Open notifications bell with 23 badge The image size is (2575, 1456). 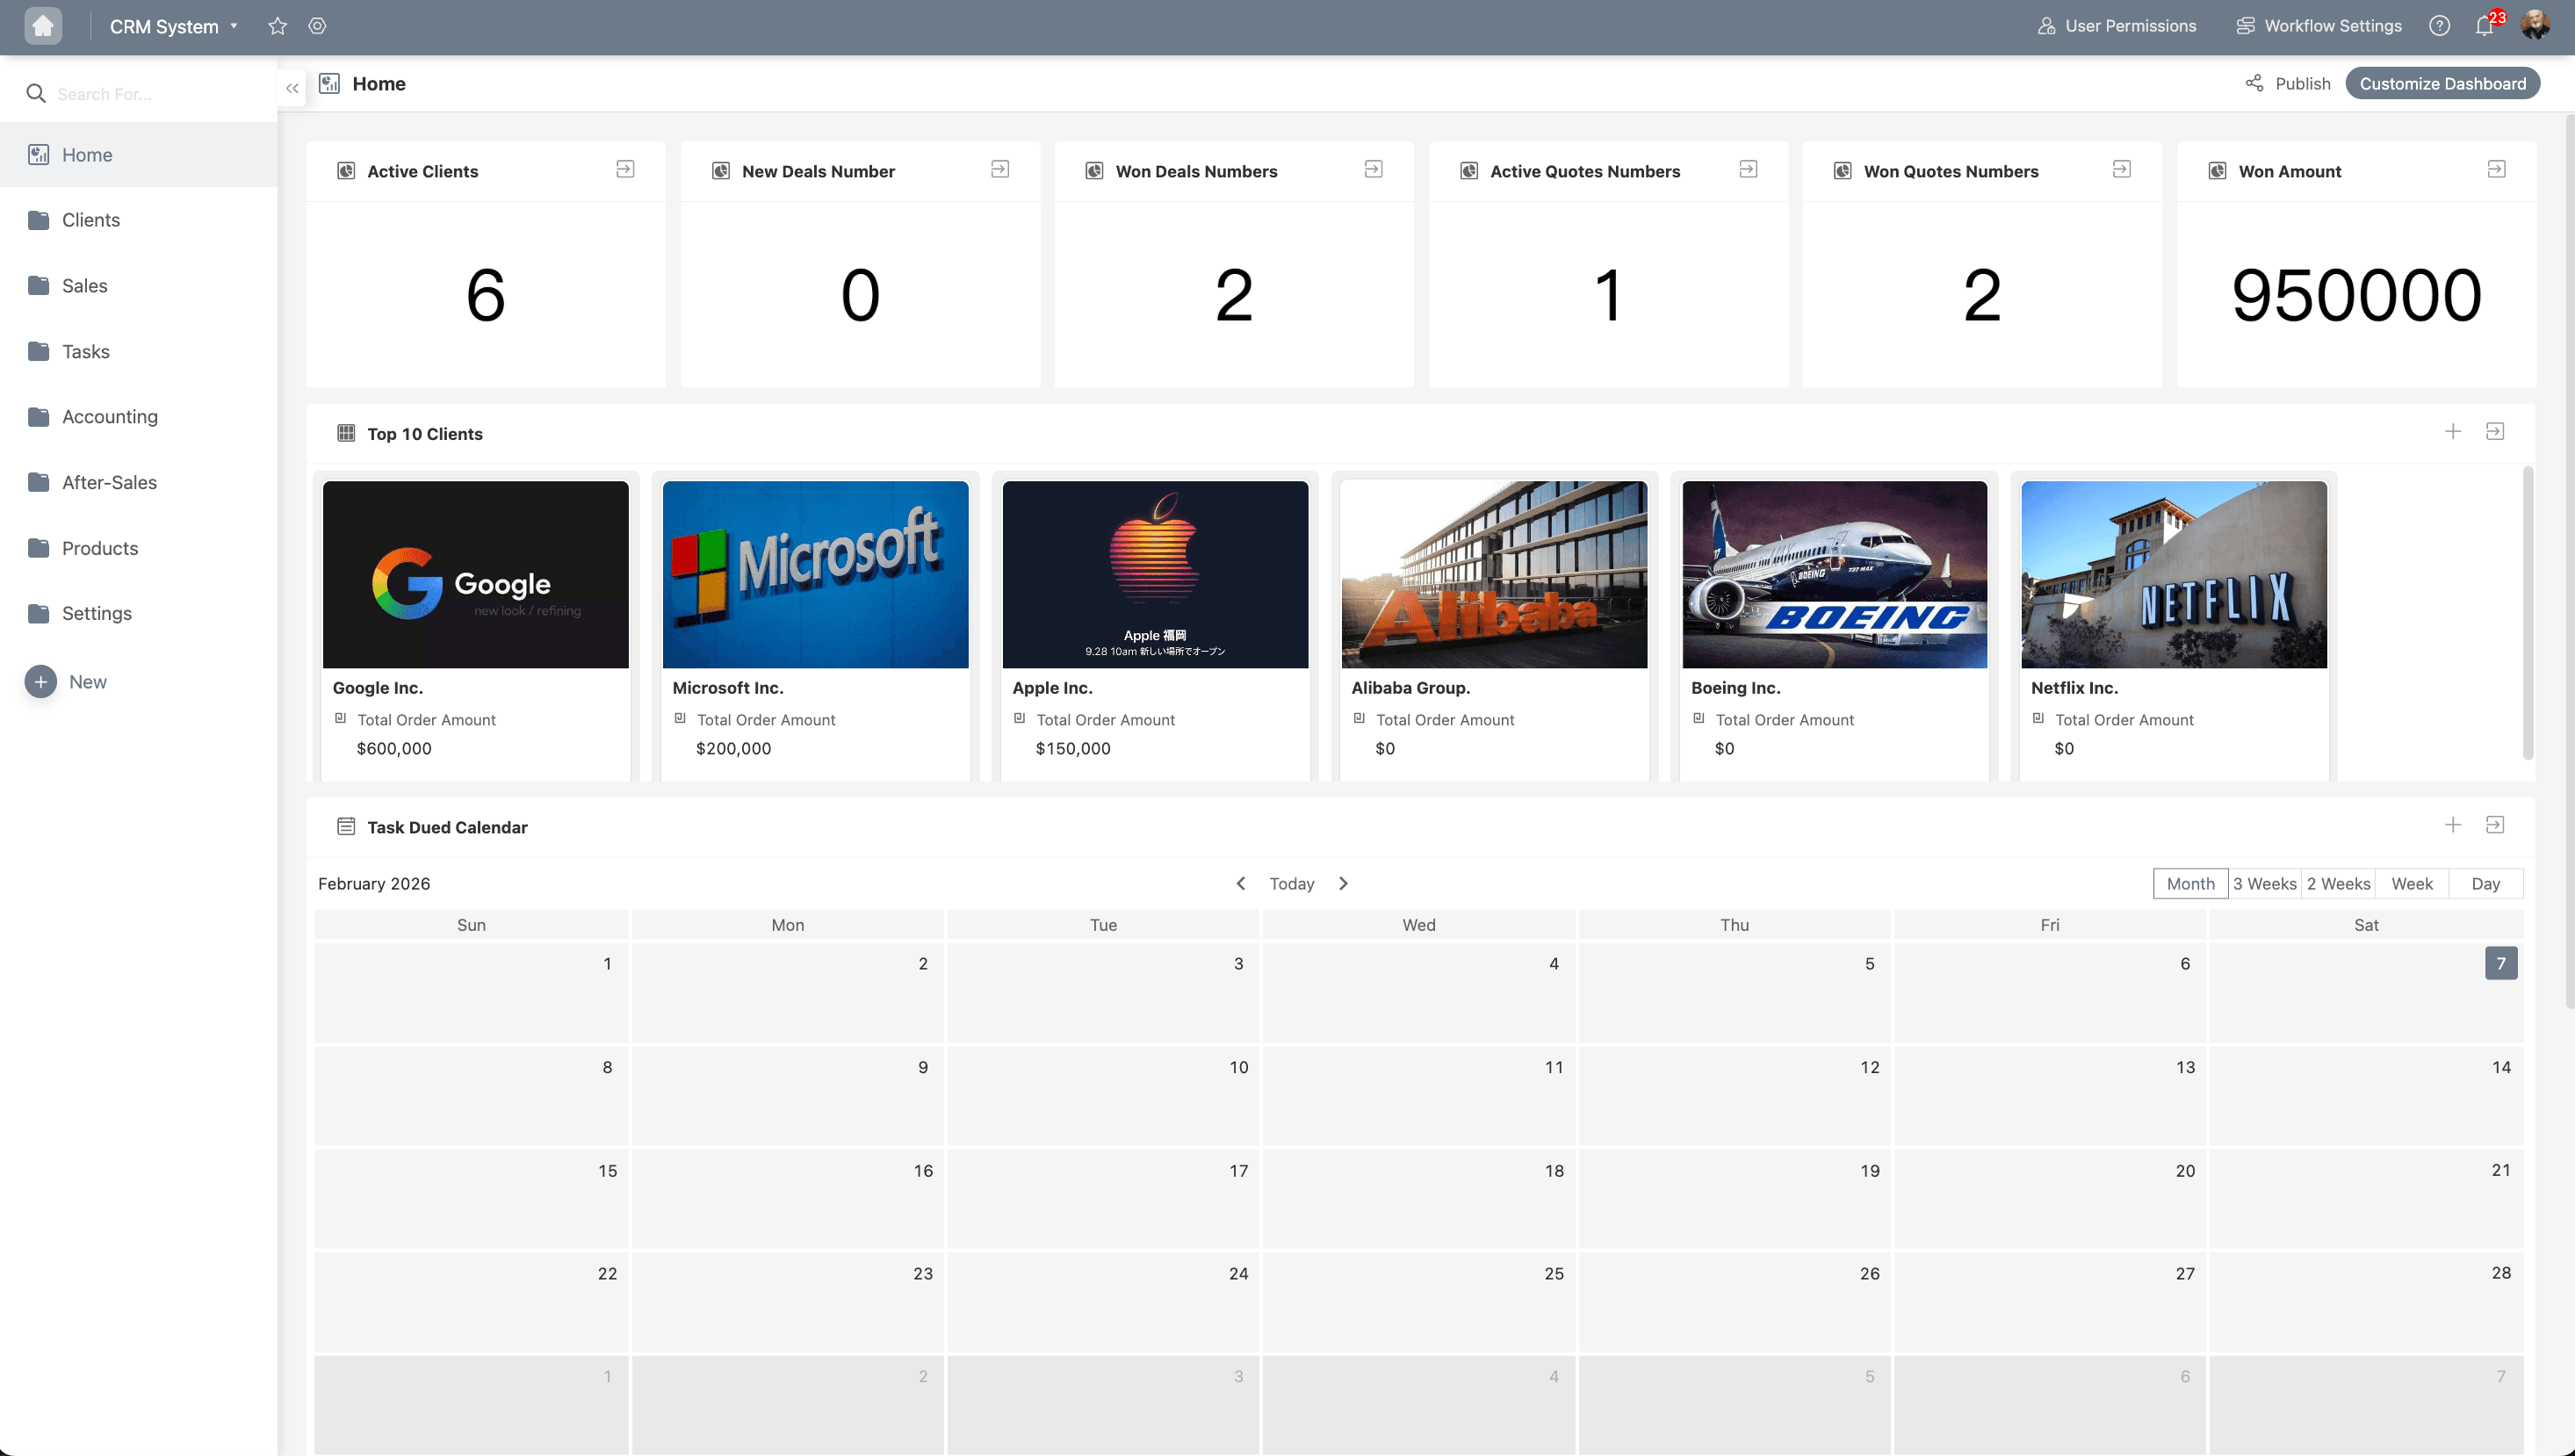(x=2484, y=26)
